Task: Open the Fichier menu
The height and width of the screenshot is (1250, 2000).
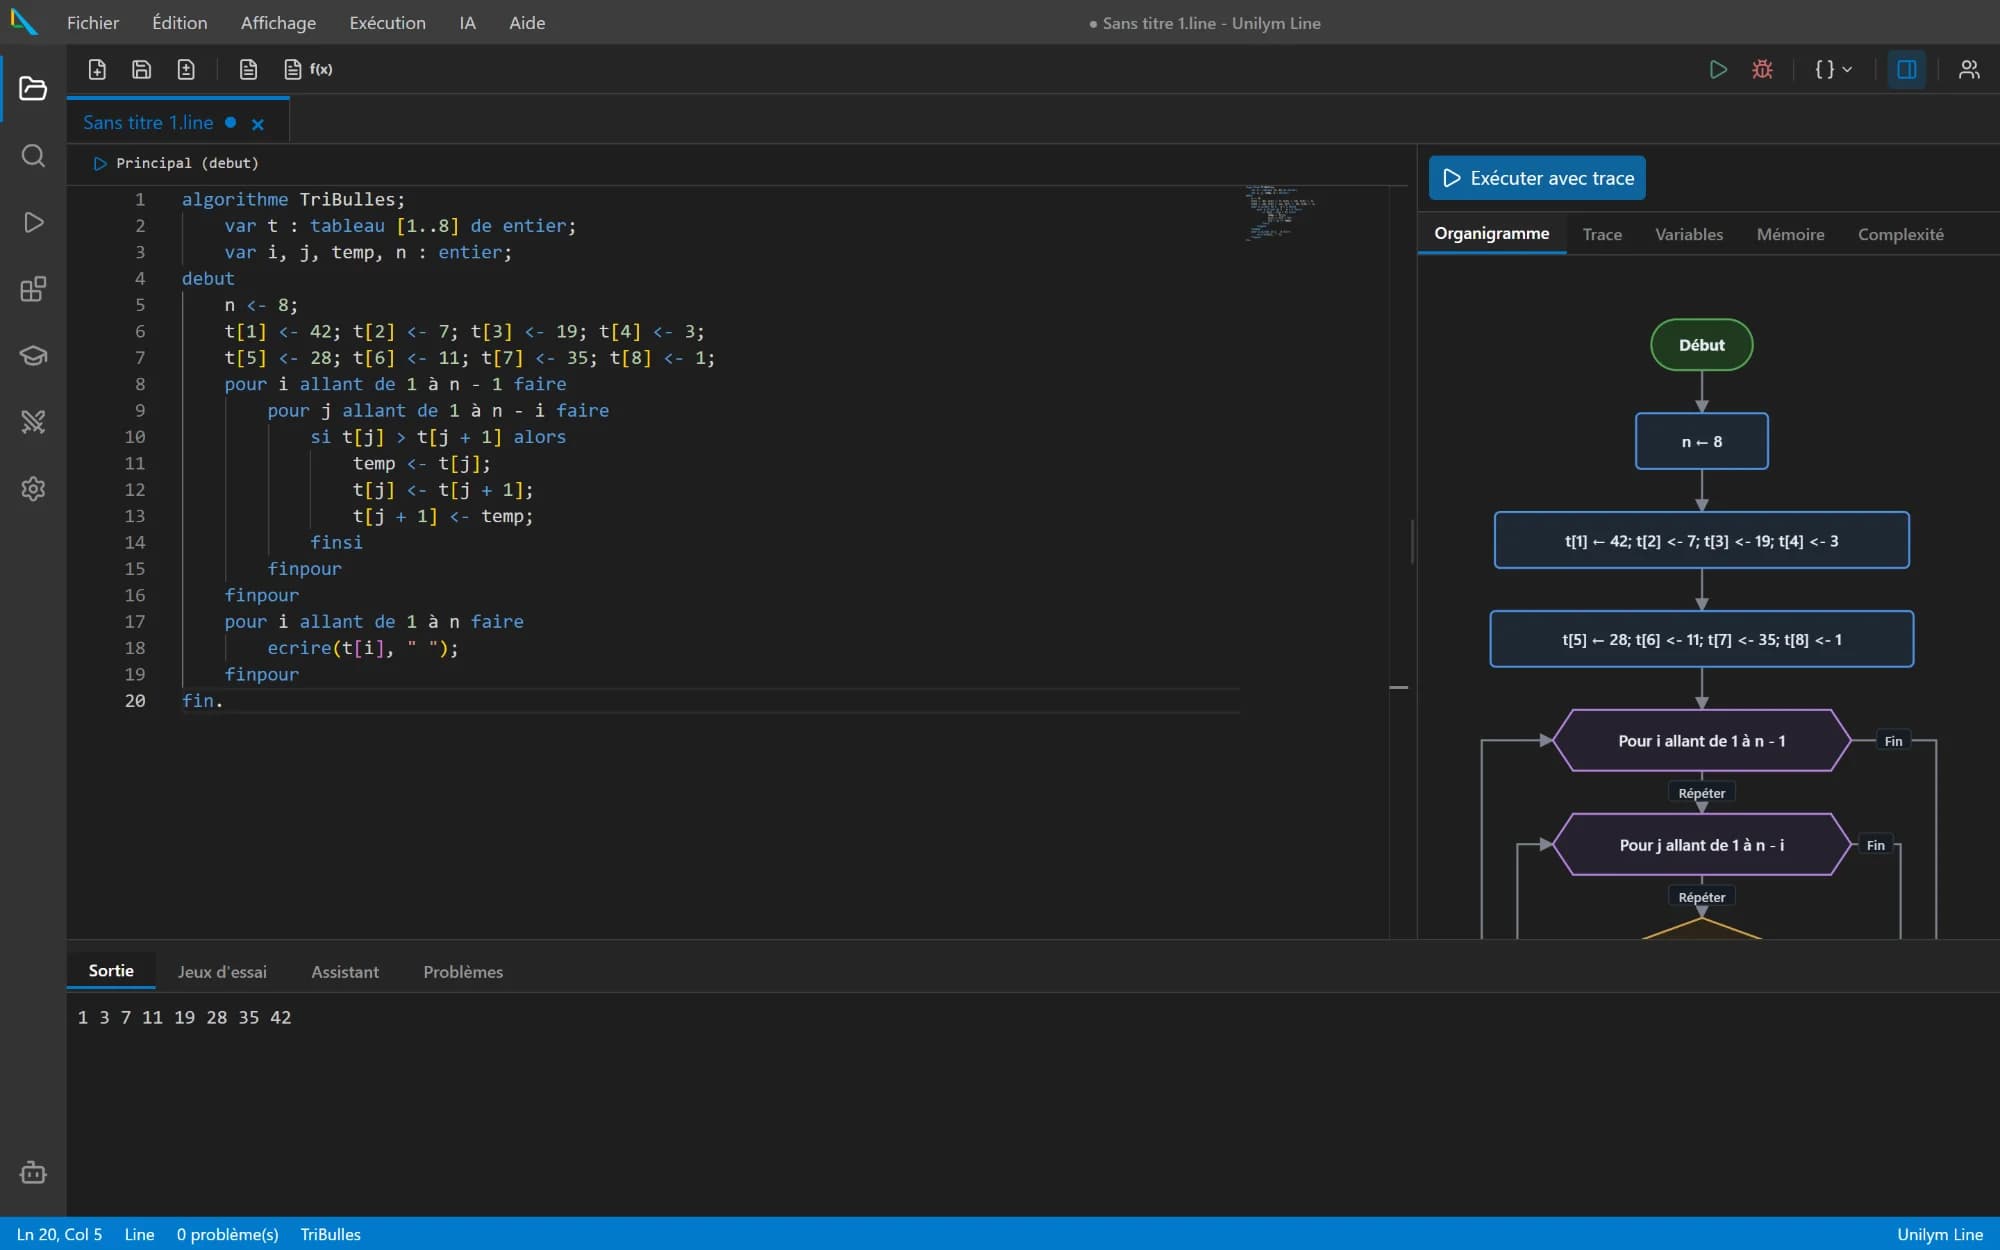Action: 93,22
